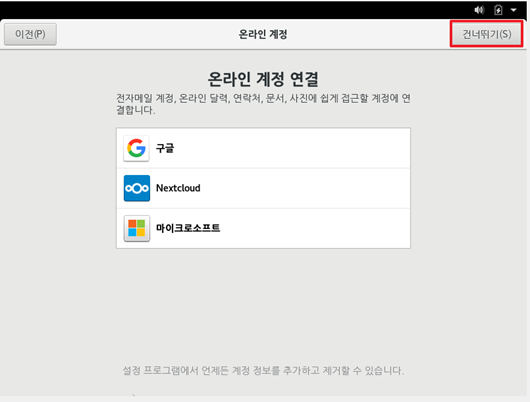Click the Microsoft logo icon
Image resolution: width=530 pixels, height=402 pixels.
(x=137, y=228)
